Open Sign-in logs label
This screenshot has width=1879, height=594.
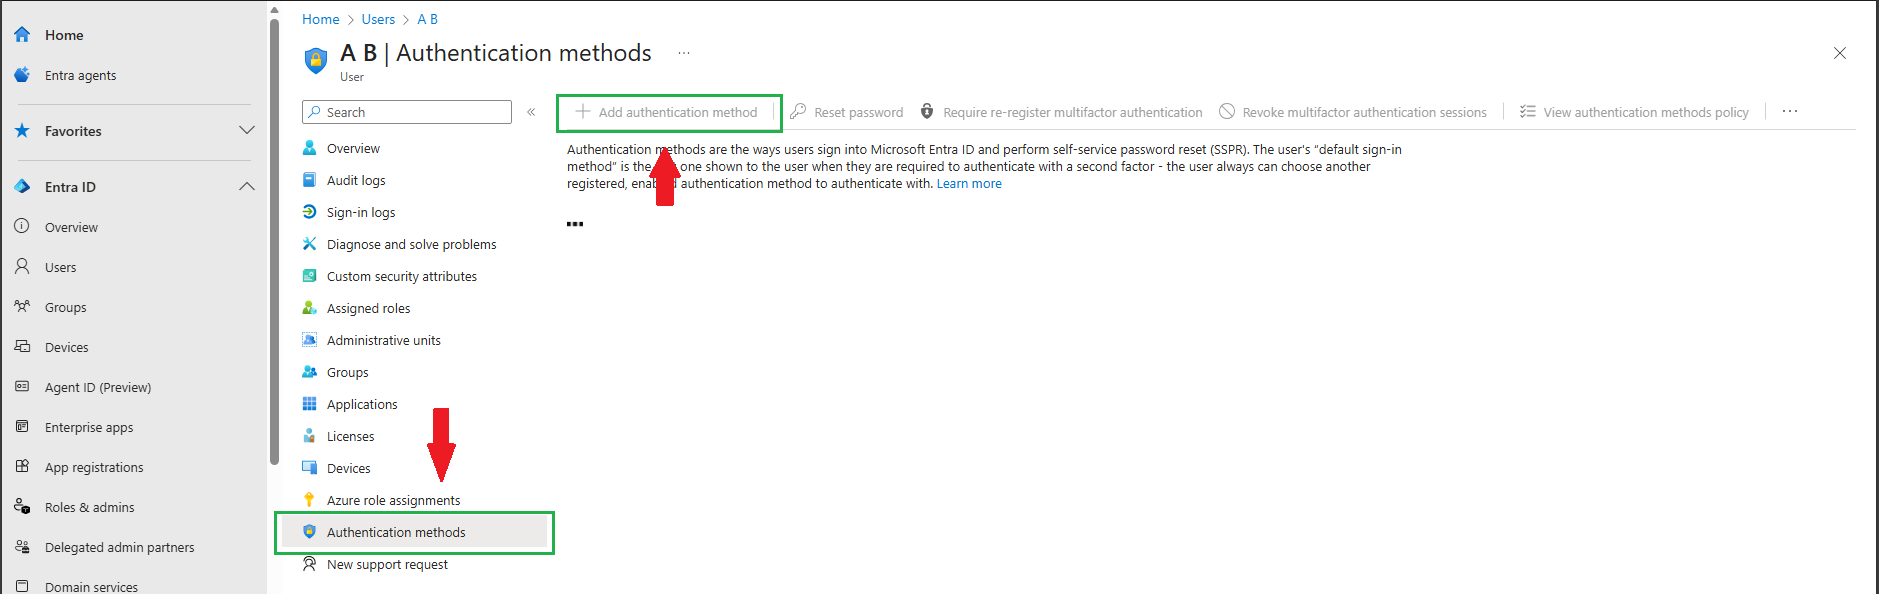361,212
